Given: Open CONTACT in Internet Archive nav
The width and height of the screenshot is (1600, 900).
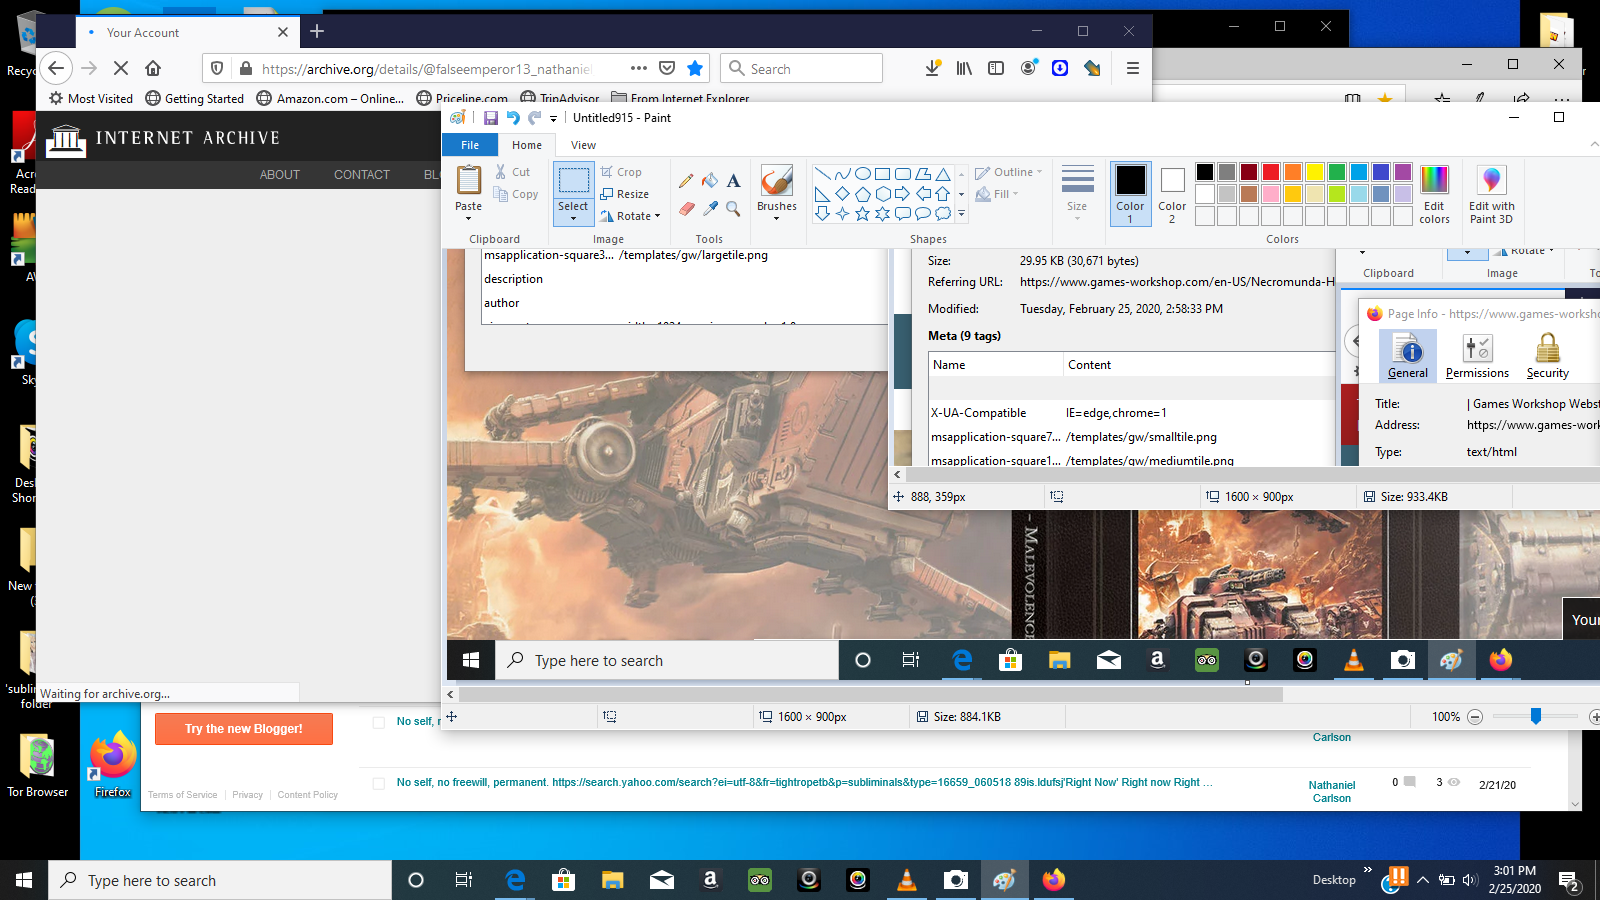Looking at the screenshot, I should tap(362, 175).
